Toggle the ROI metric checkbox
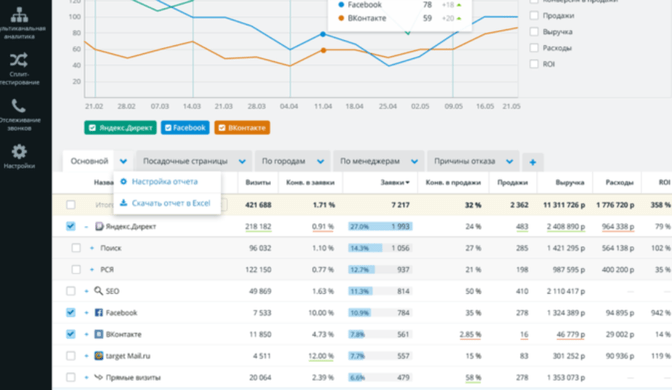The height and width of the screenshot is (390, 672). pos(534,64)
